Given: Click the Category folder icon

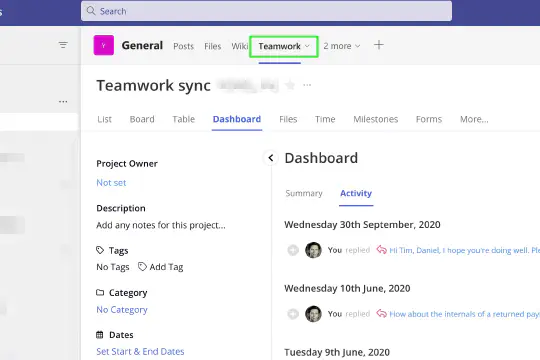Looking at the screenshot, I should [100, 292].
